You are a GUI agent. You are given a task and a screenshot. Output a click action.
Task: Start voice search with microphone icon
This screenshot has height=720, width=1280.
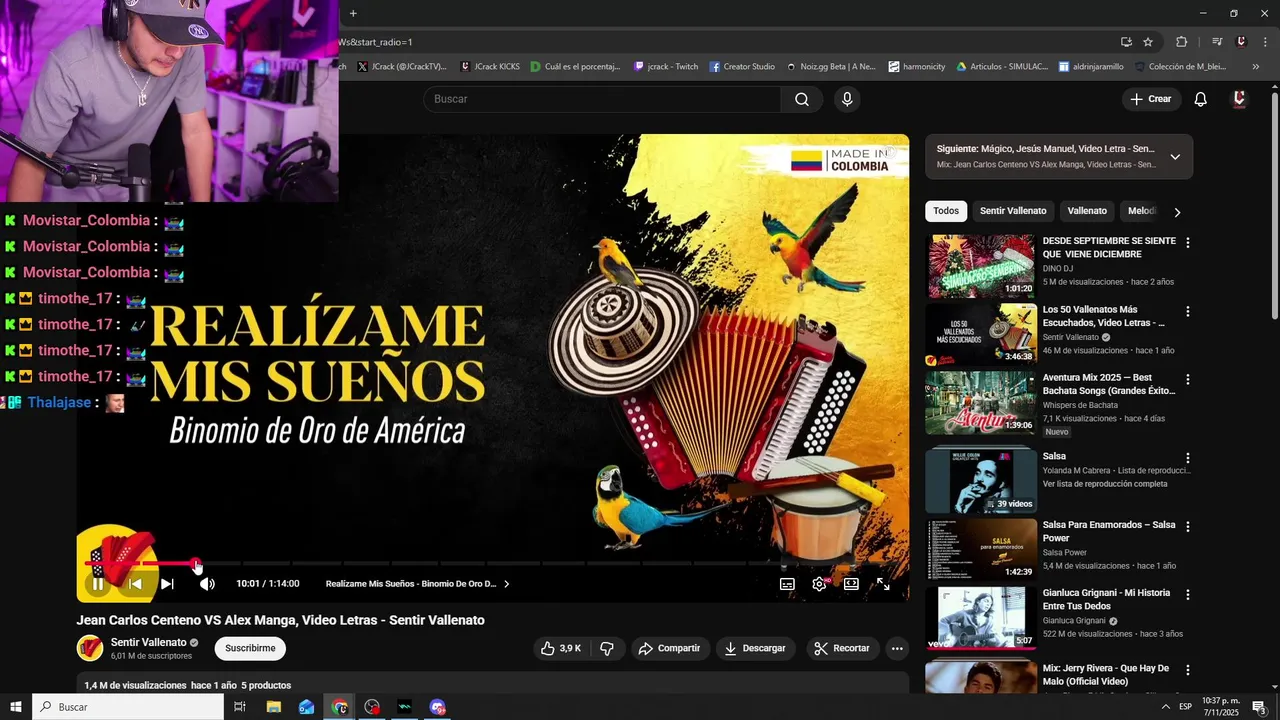coord(847,99)
